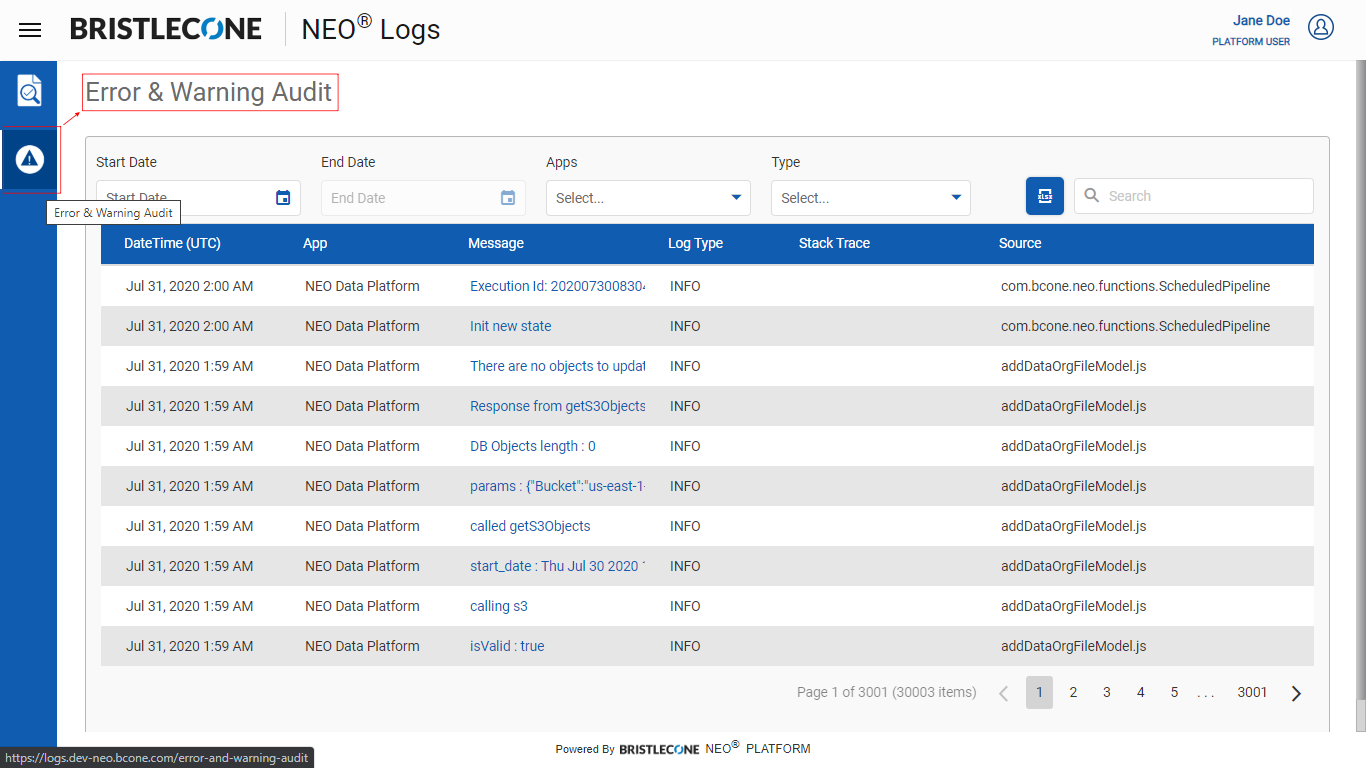Open 'There are no objects to update' message
Image resolution: width=1366 pixels, height=768 pixels.
[557, 366]
